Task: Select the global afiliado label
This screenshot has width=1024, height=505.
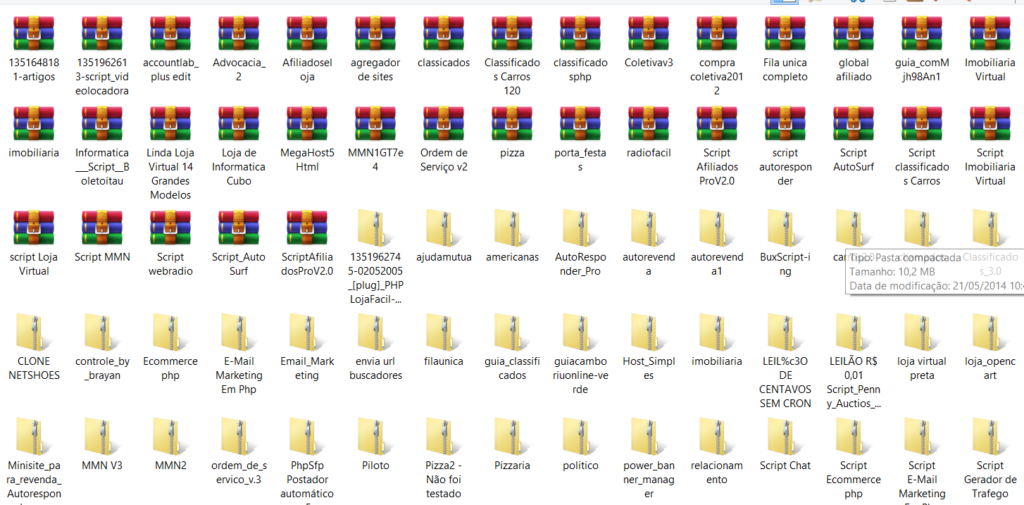Action: pyautogui.click(x=854, y=70)
